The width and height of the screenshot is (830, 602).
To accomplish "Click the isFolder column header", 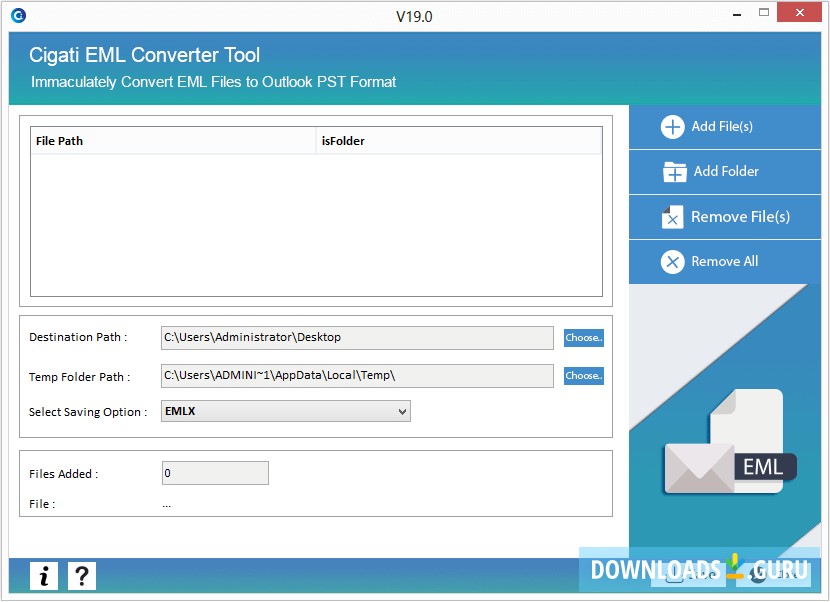I will tap(340, 140).
